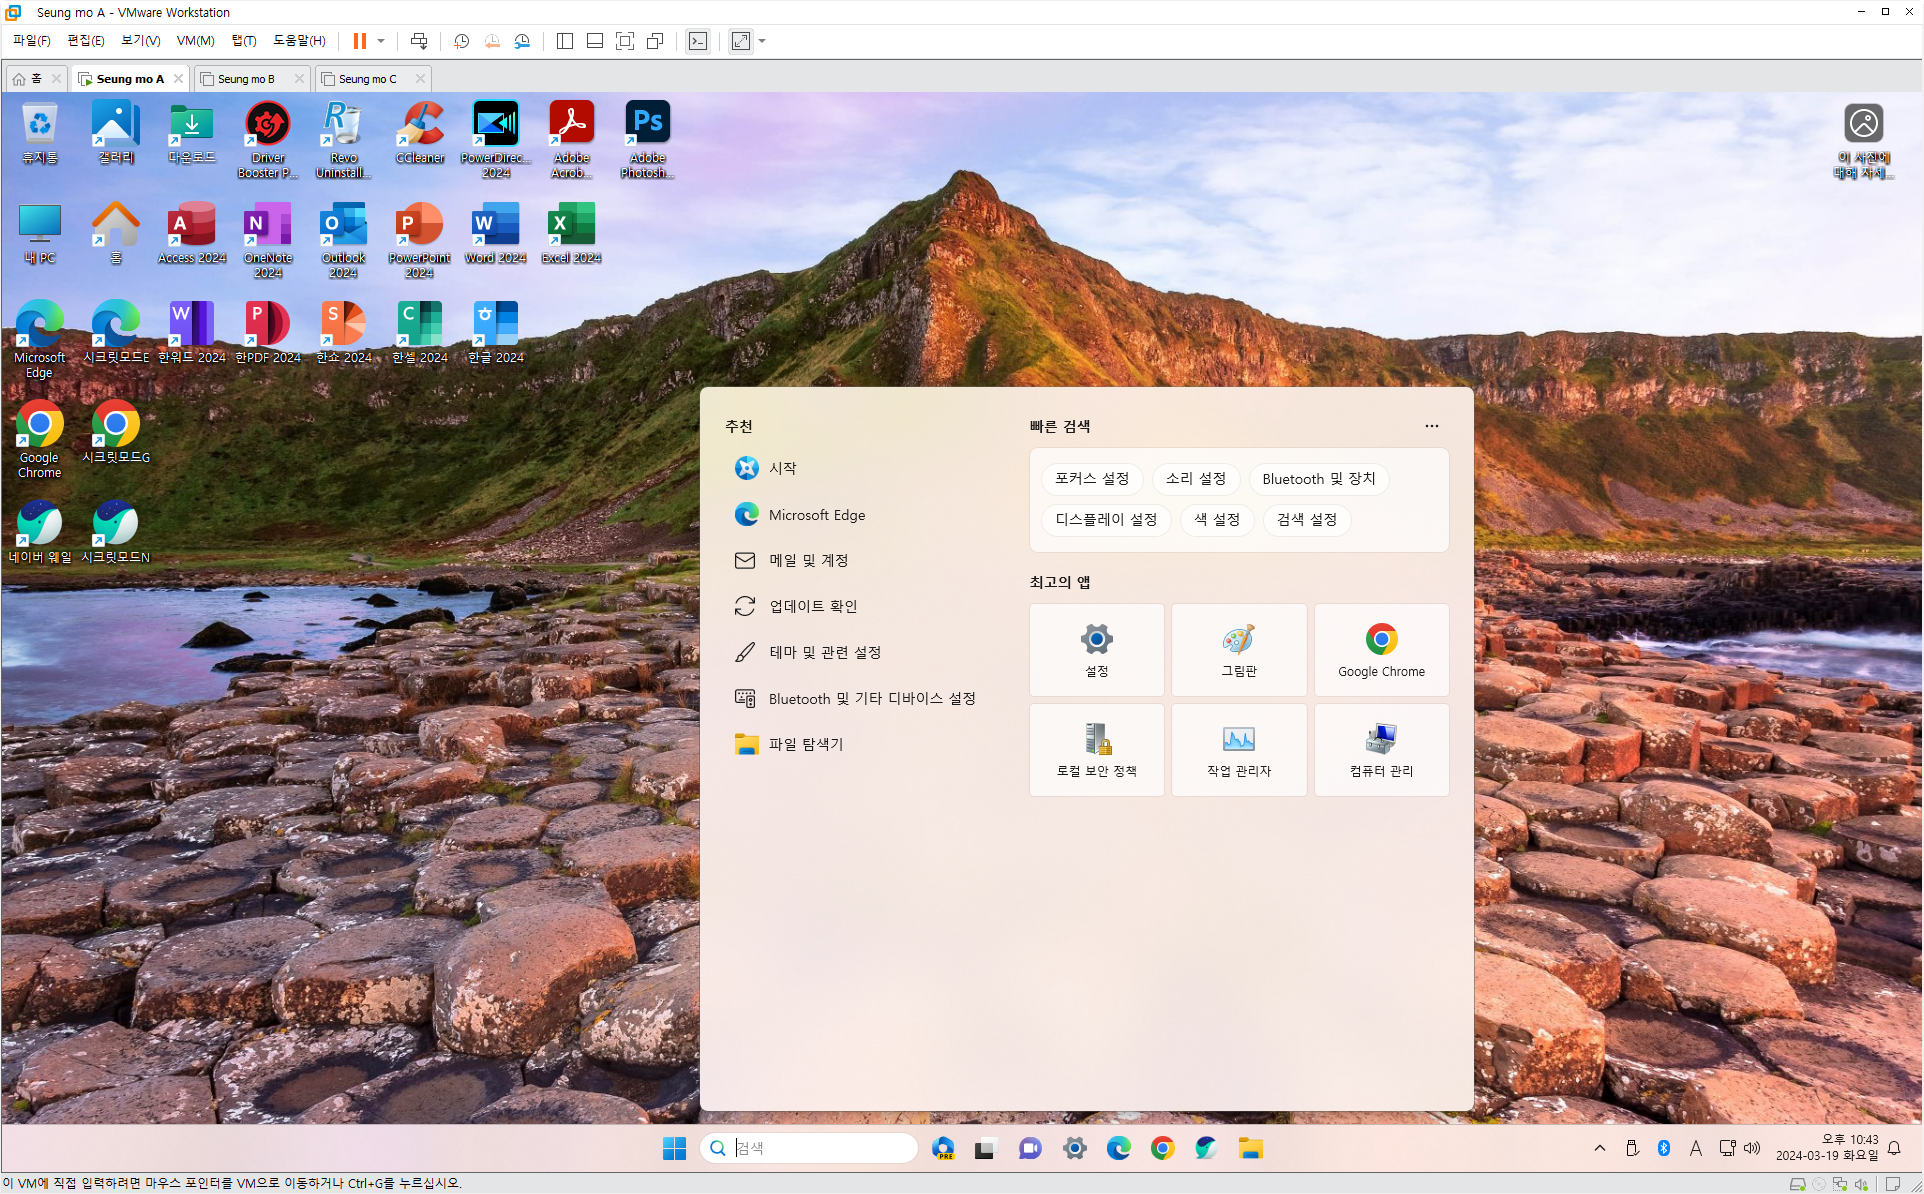This screenshot has height=1194, width=1924.
Task: Enter full screen mode icon
Action: click(625, 41)
